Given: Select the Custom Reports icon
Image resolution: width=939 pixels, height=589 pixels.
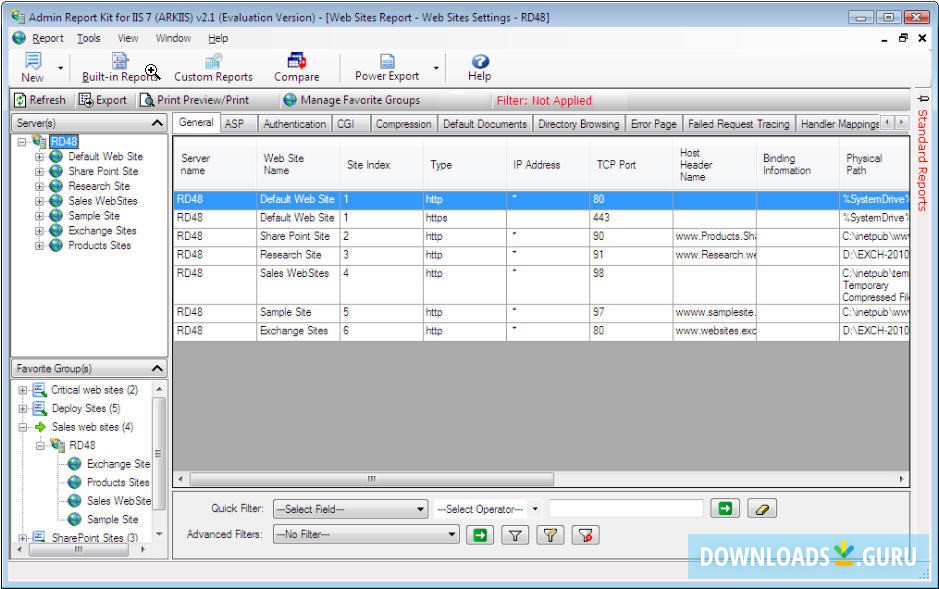Looking at the screenshot, I should 212,63.
